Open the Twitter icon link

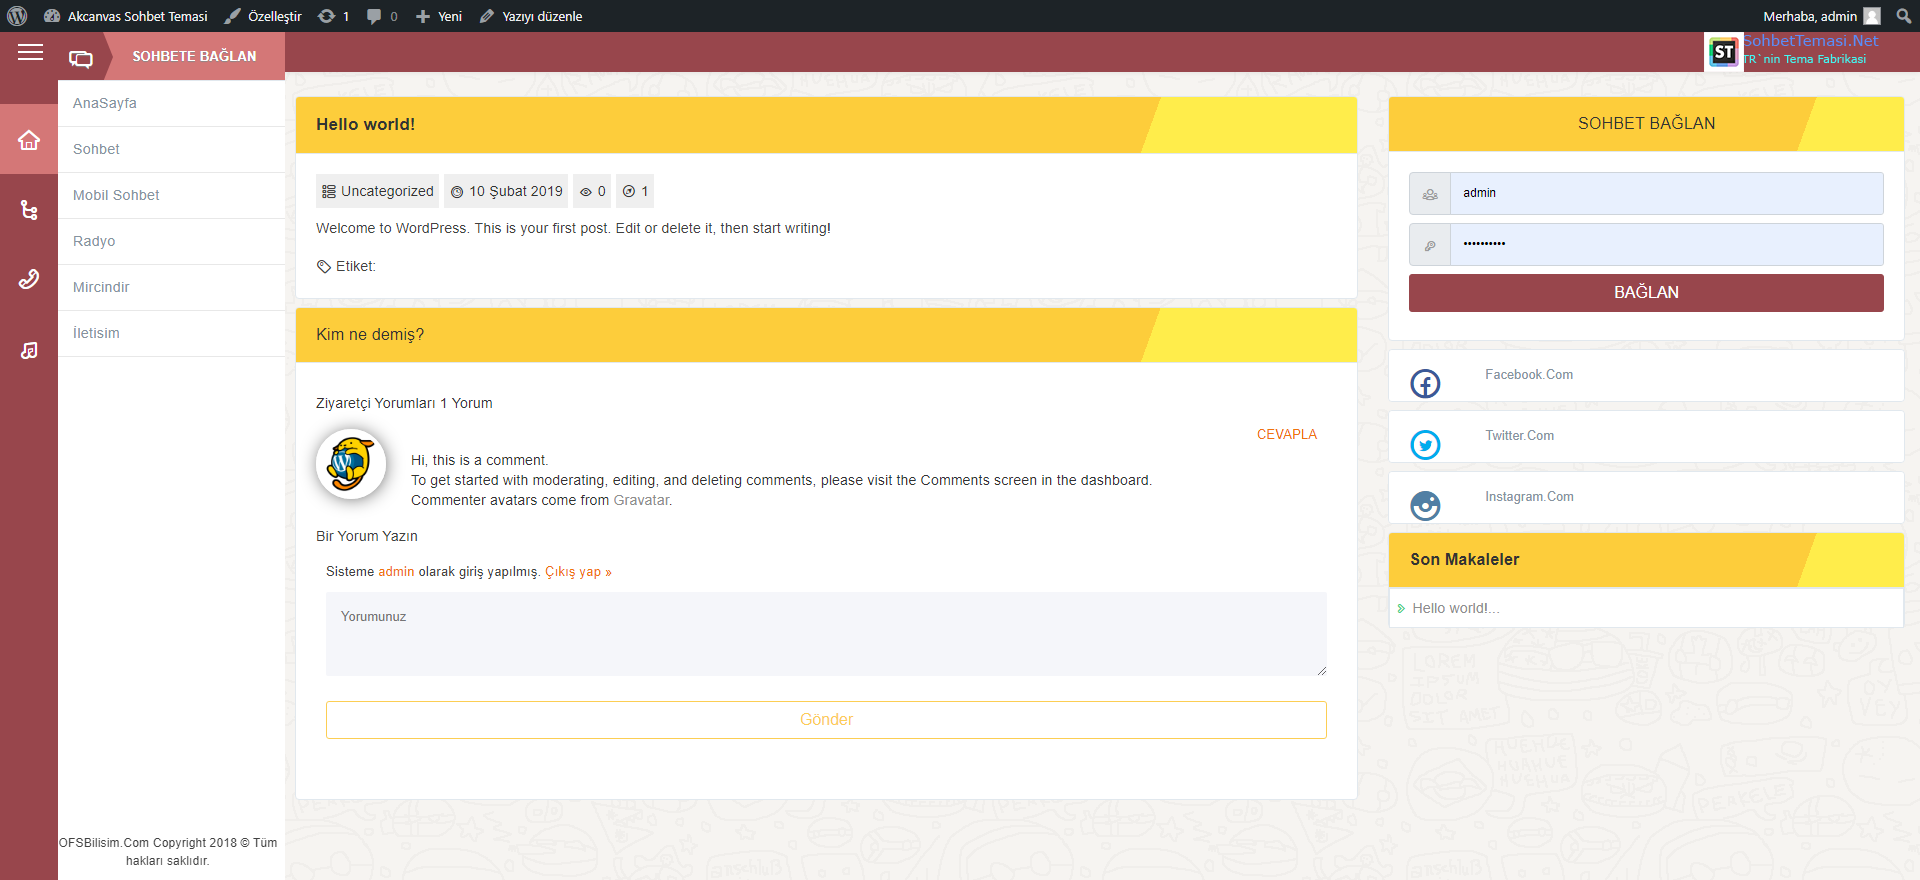1425,444
